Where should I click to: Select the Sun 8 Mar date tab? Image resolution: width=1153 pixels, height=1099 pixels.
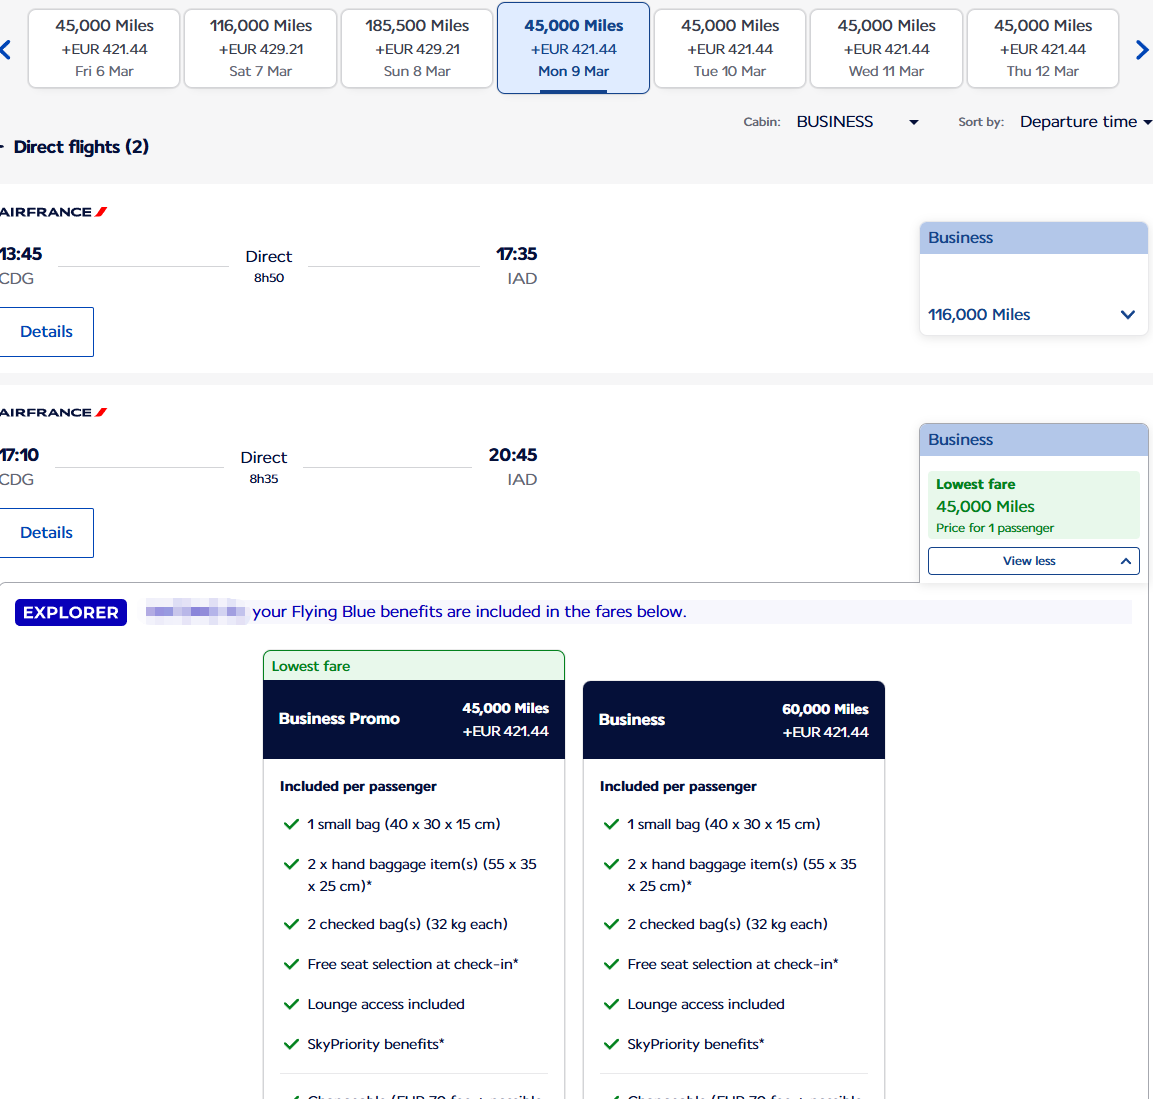tap(417, 48)
